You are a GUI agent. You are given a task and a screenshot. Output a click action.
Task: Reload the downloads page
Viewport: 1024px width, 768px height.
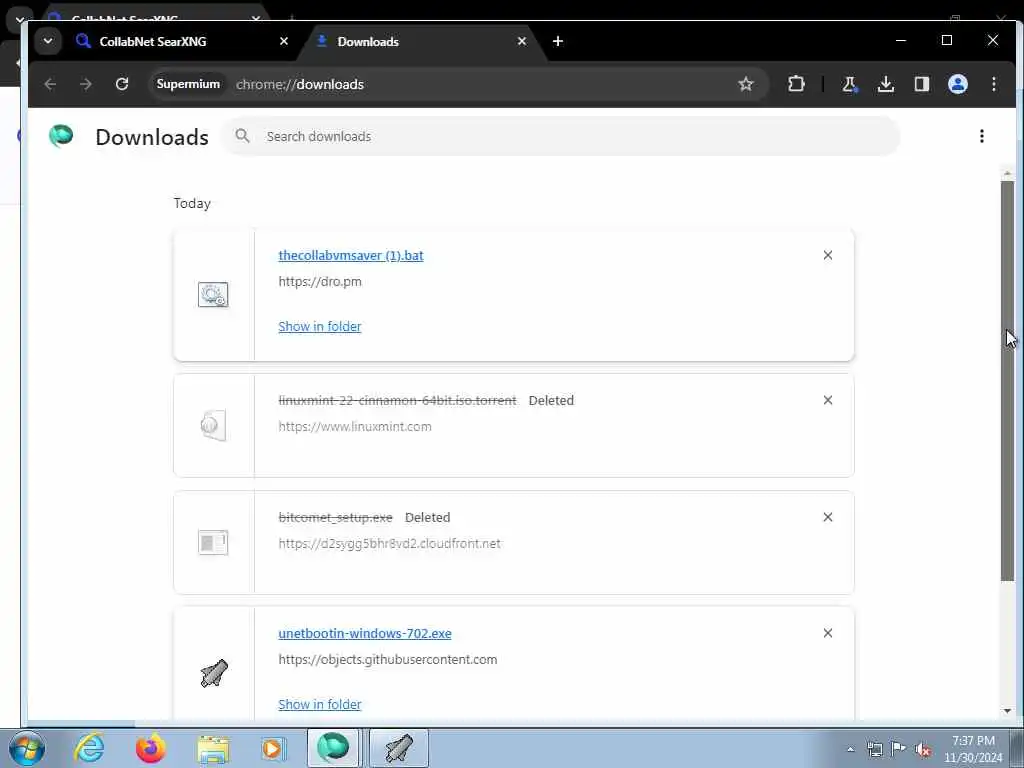click(x=121, y=84)
